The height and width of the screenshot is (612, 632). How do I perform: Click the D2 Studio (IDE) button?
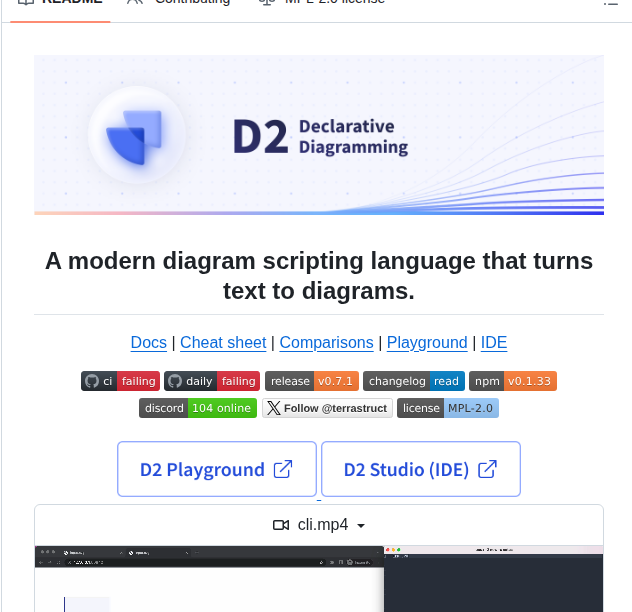[x=420, y=469]
